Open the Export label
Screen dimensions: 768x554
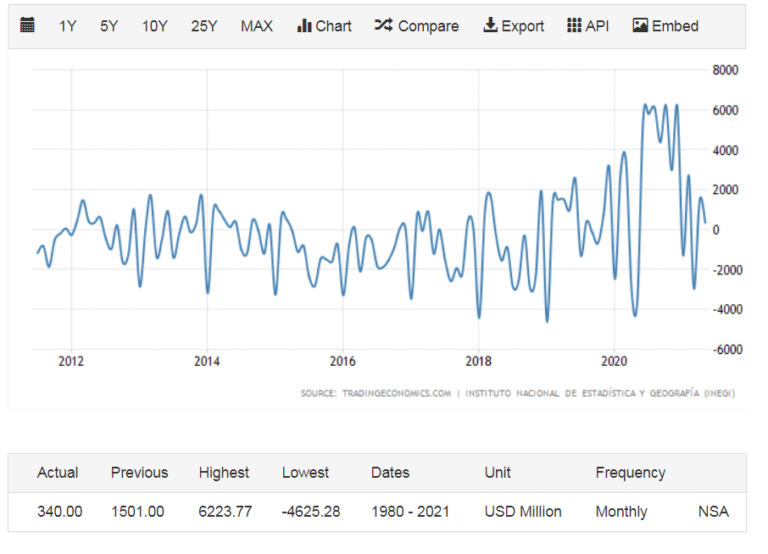[523, 26]
